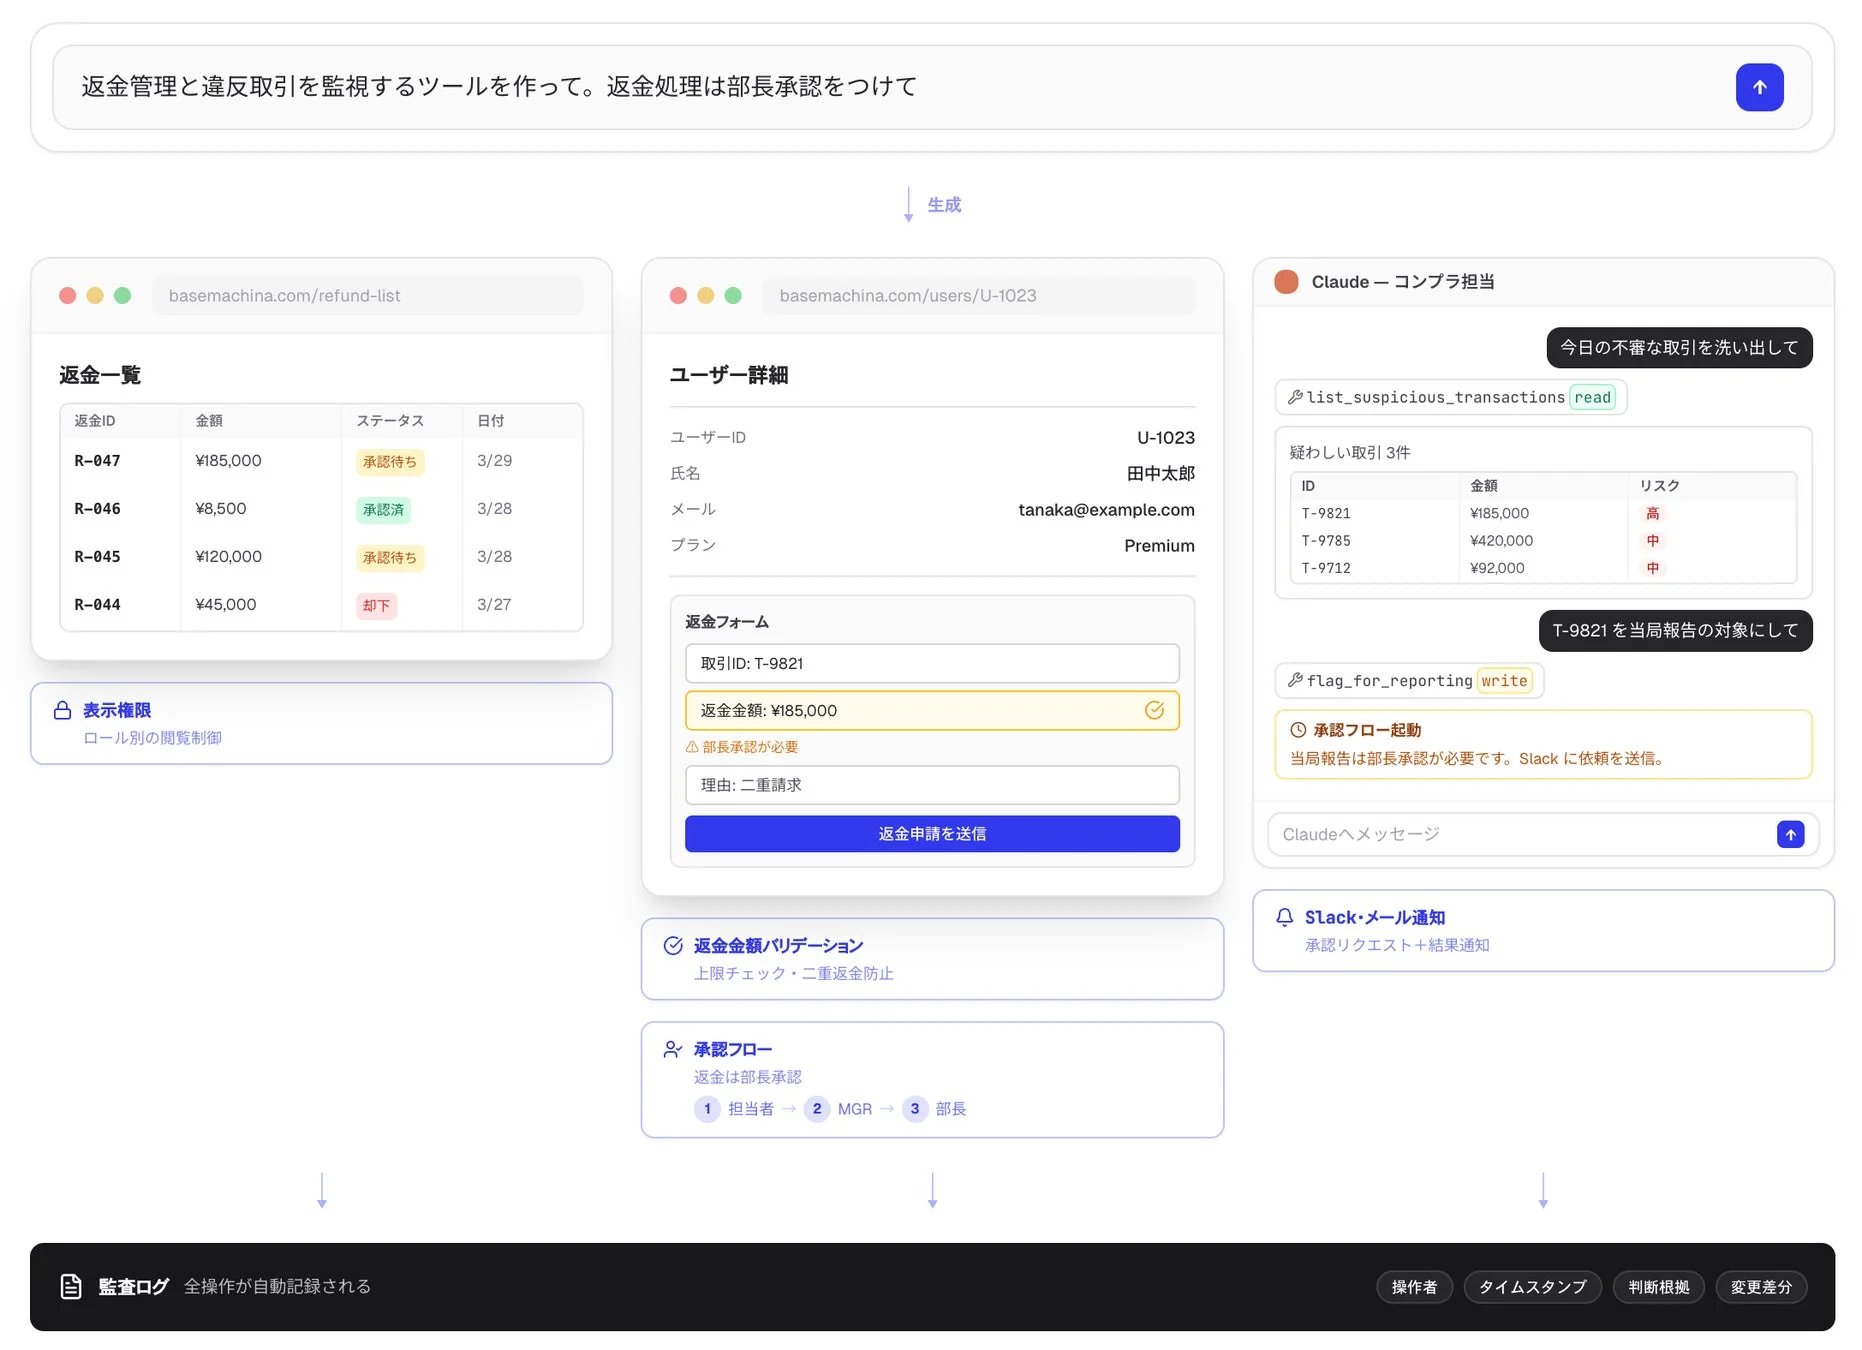Click the タイムスタンプ tag
1862x1350 pixels.
1532,1287
